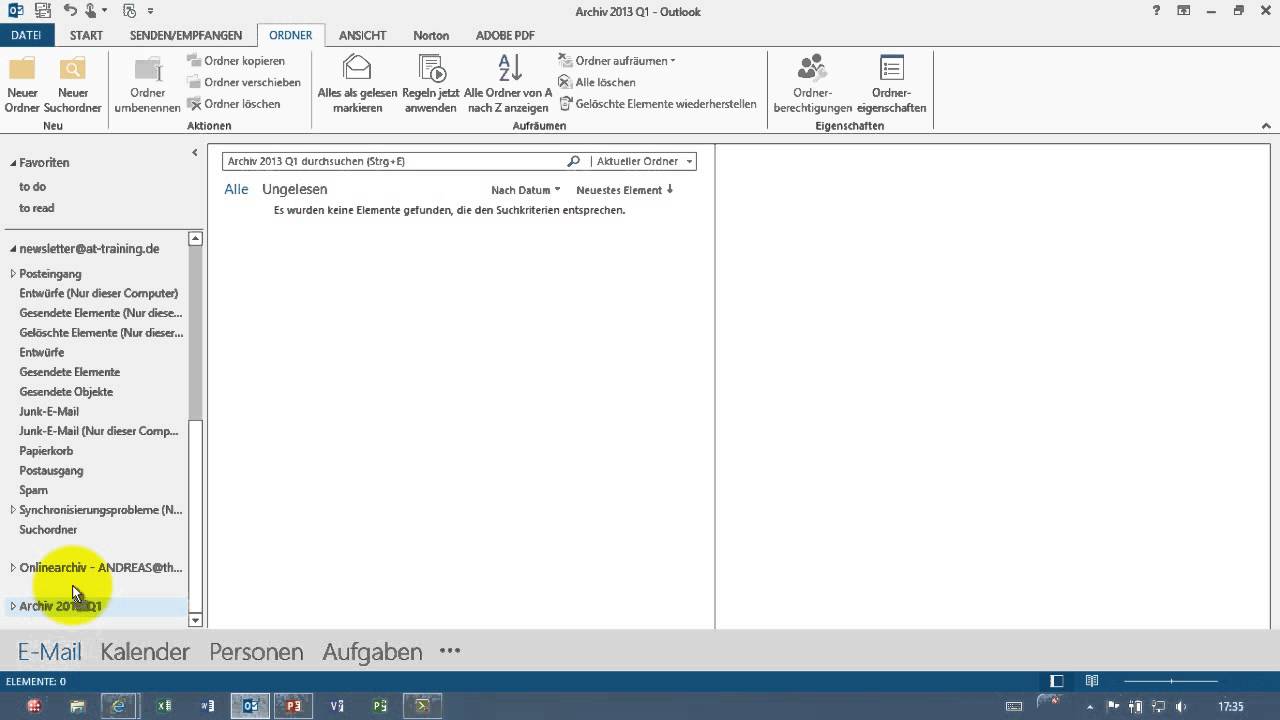The image size is (1280, 720).
Task: Switch to the SENDEN/EMPFANGEN tab
Action: click(x=186, y=35)
